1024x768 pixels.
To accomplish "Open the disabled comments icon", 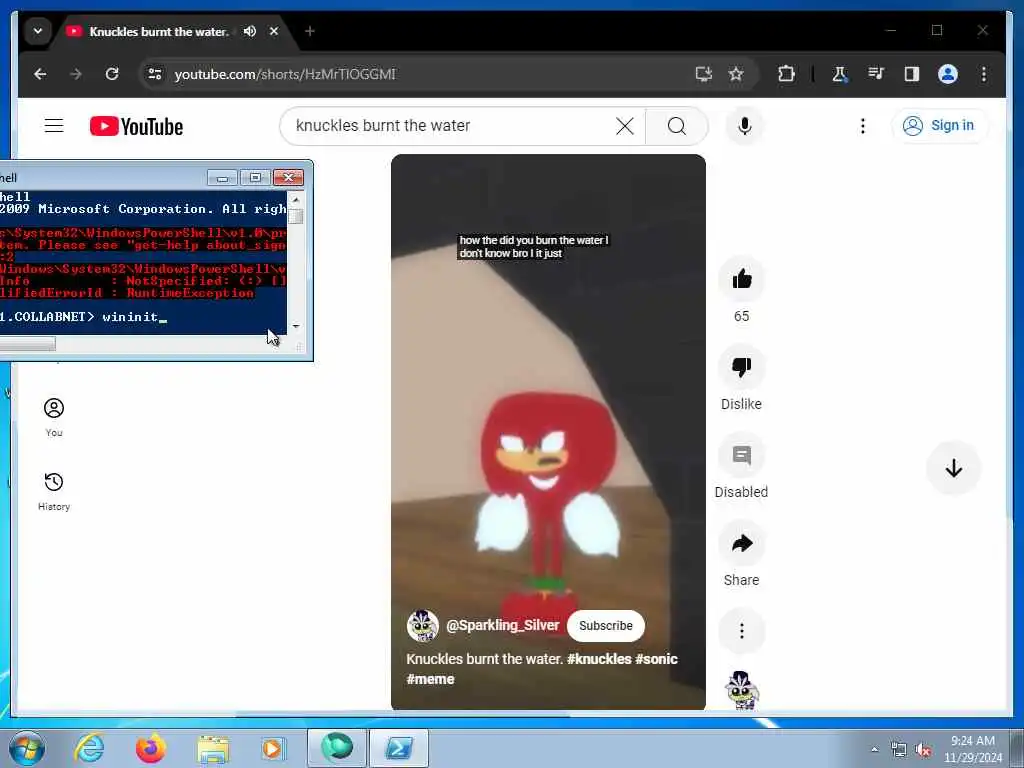I will click(x=741, y=456).
